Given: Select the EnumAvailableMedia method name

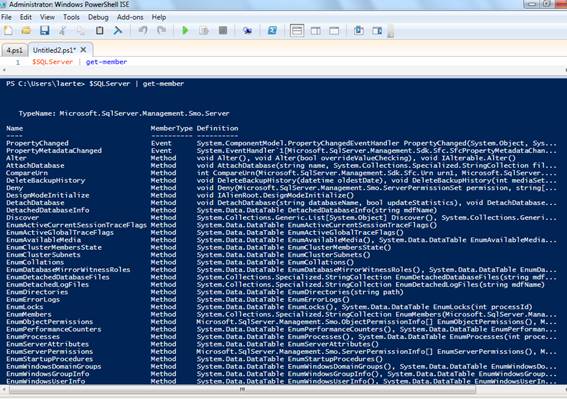Looking at the screenshot, I should [x=43, y=240].
